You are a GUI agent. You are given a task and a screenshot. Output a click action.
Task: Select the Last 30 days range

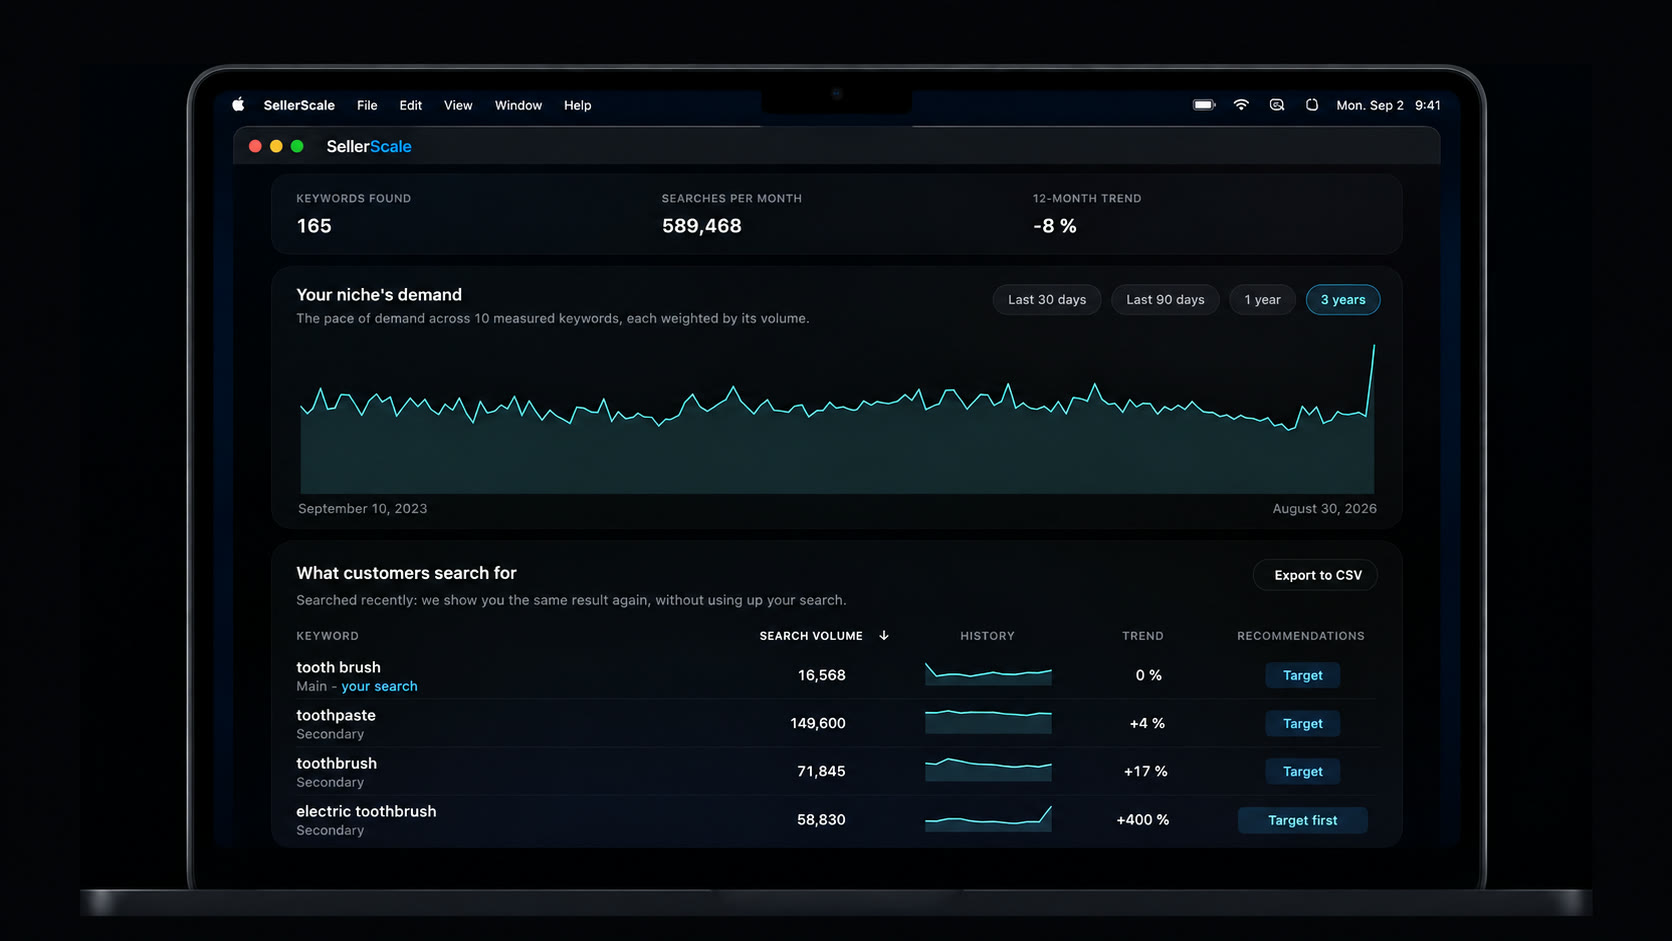[1047, 300]
